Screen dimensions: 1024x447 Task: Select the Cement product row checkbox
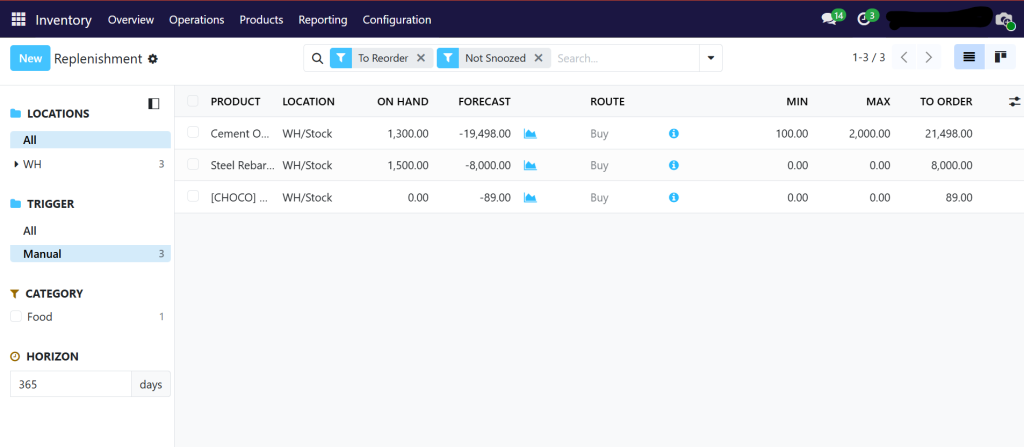tap(193, 133)
